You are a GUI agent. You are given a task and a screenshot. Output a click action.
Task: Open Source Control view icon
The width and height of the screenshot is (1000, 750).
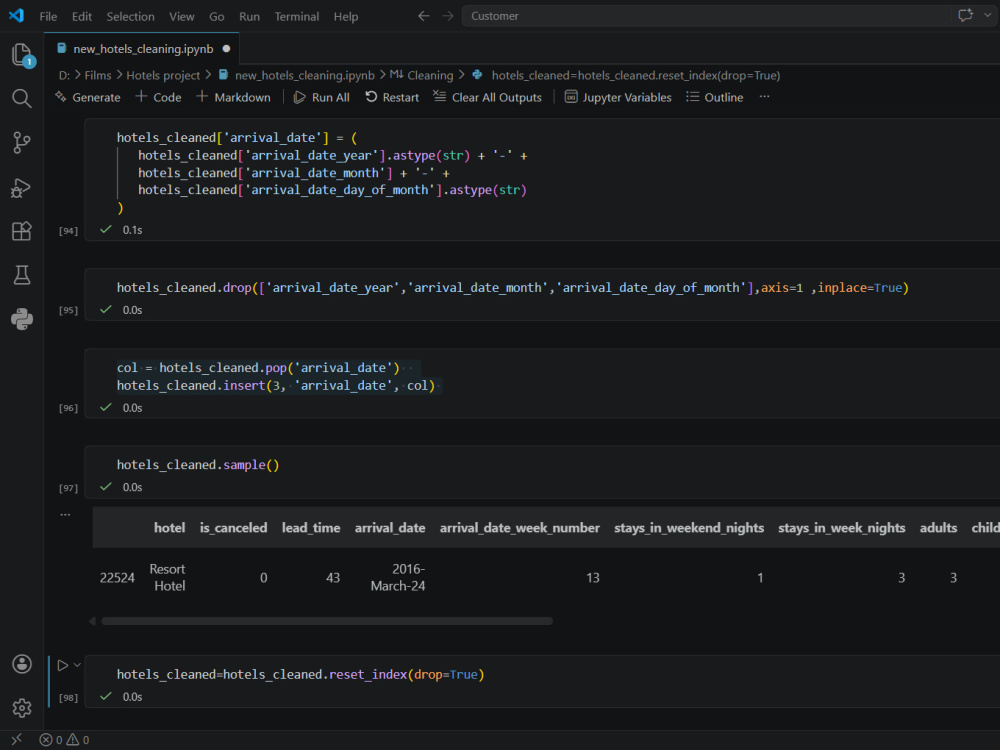click(x=22, y=142)
